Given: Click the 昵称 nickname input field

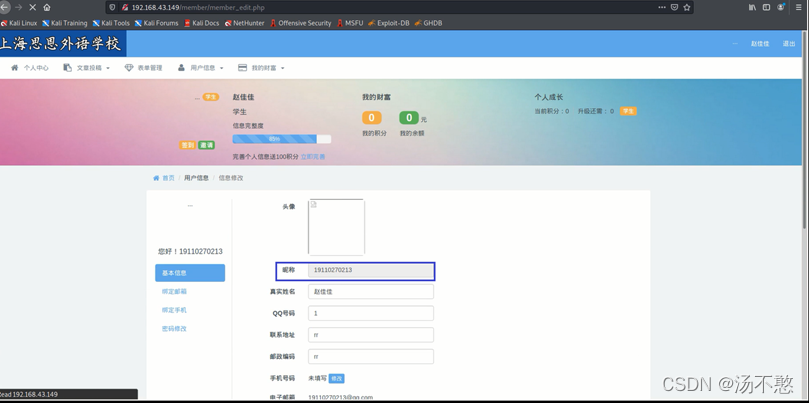Looking at the screenshot, I should pyautogui.click(x=370, y=270).
